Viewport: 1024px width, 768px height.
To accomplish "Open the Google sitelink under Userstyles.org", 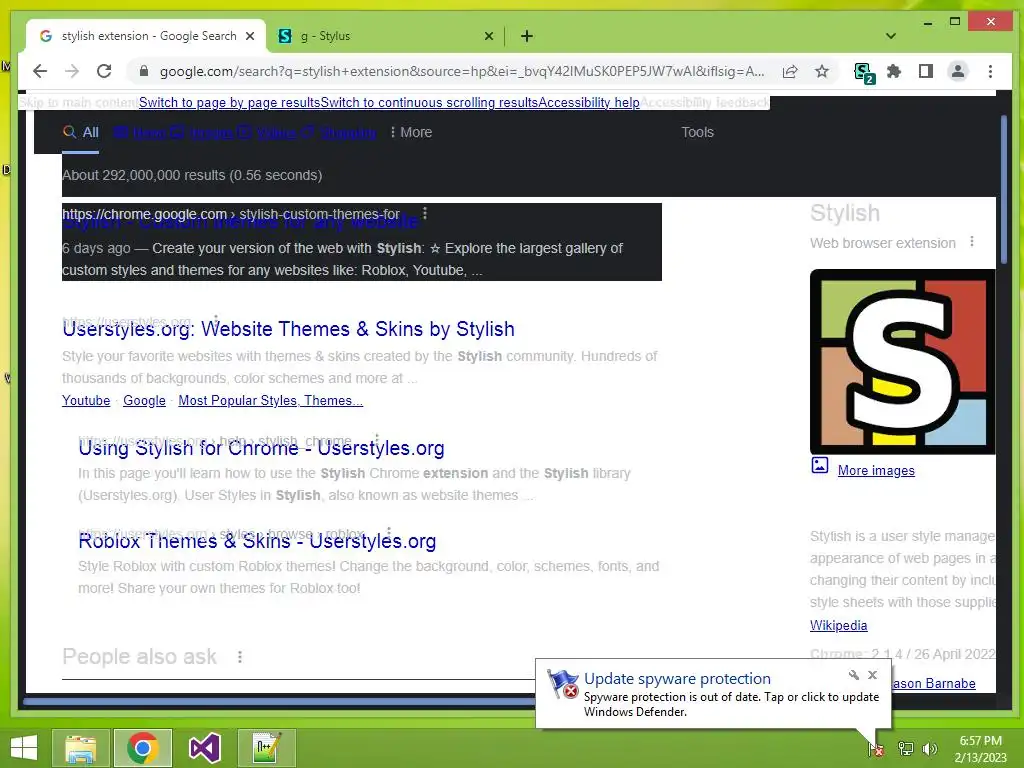I will [x=144, y=401].
